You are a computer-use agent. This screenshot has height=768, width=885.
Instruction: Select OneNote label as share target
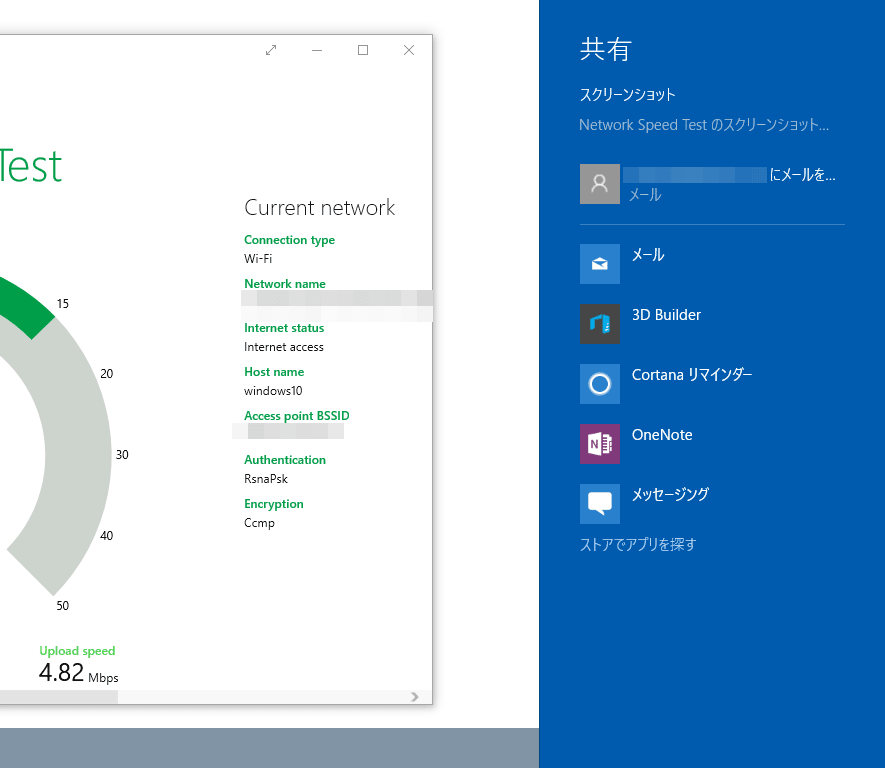point(662,435)
